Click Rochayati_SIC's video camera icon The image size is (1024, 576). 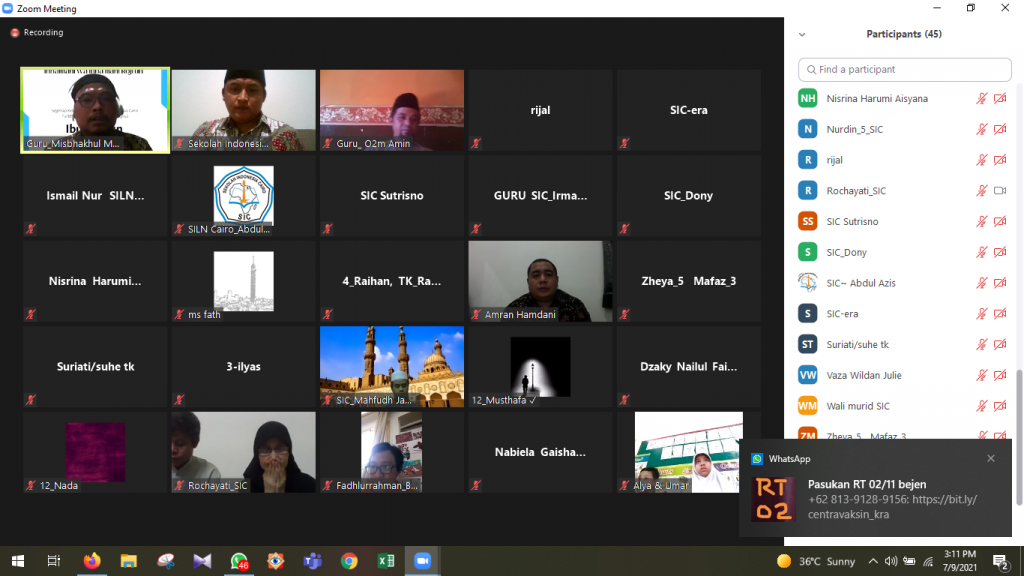pyautogui.click(x=999, y=191)
